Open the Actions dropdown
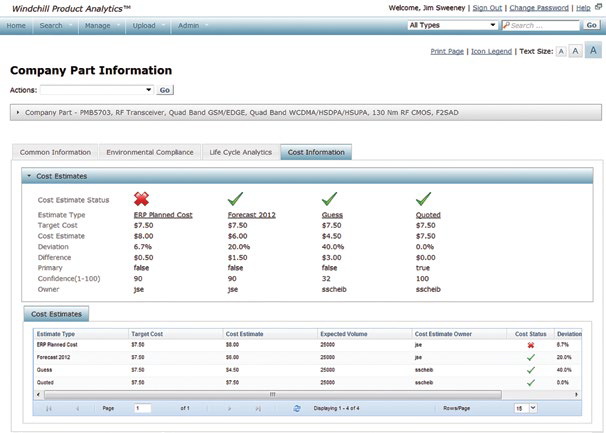The height and width of the screenshot is (433, 606). [x=97, y=90]
